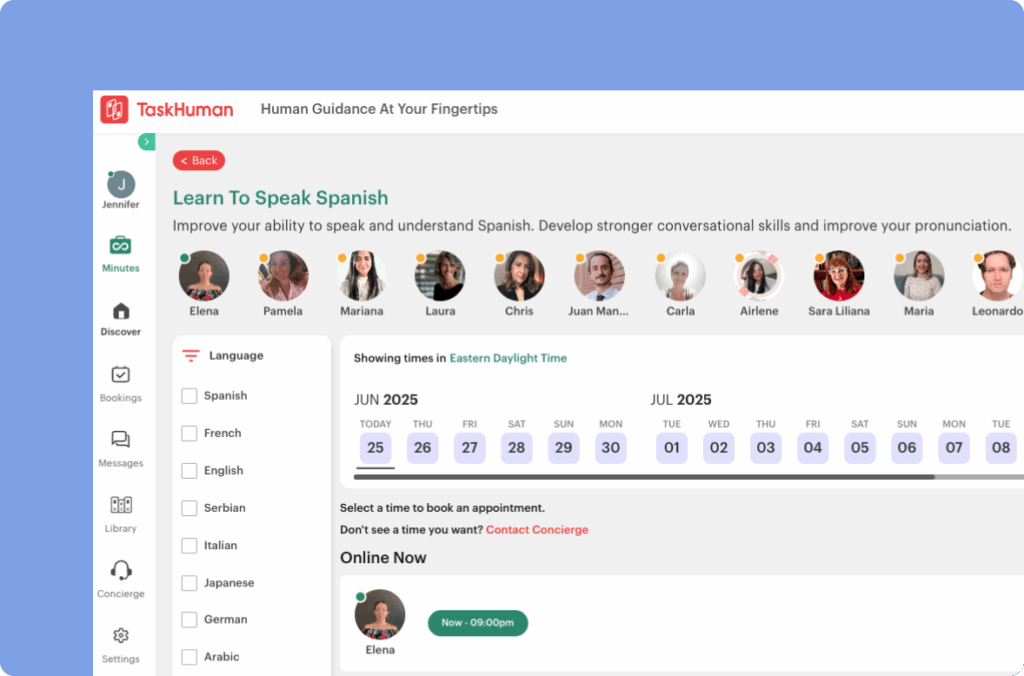Open the Contact Concierge link
The image size is (1024, 676).
click(536, 530)
